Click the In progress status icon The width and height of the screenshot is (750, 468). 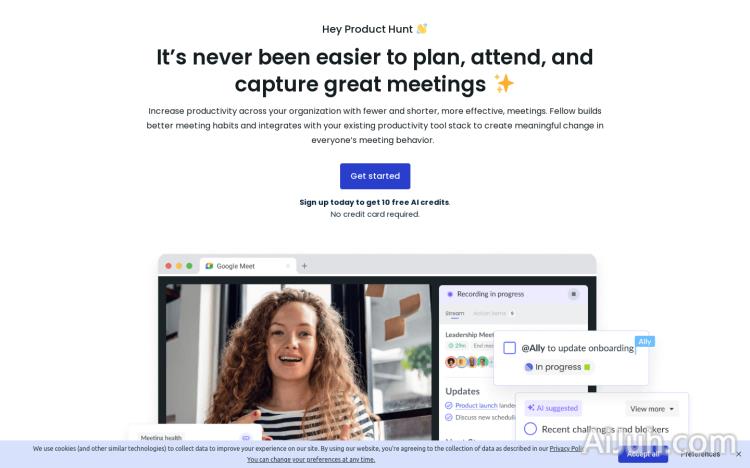[529, 367]
